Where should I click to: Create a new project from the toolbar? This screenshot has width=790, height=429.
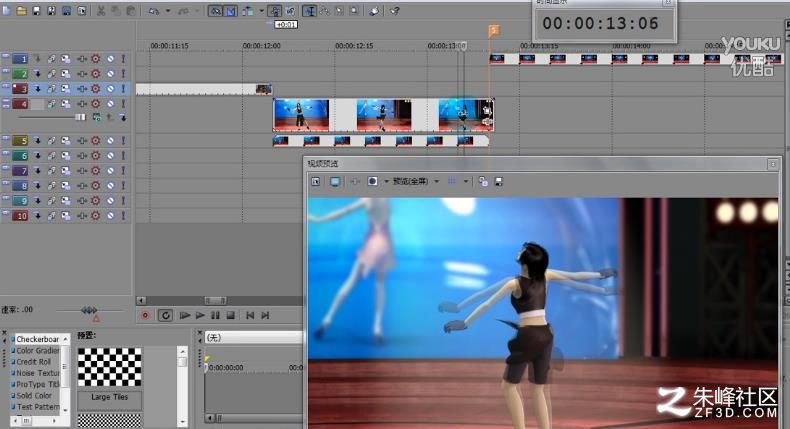point(7,10)
